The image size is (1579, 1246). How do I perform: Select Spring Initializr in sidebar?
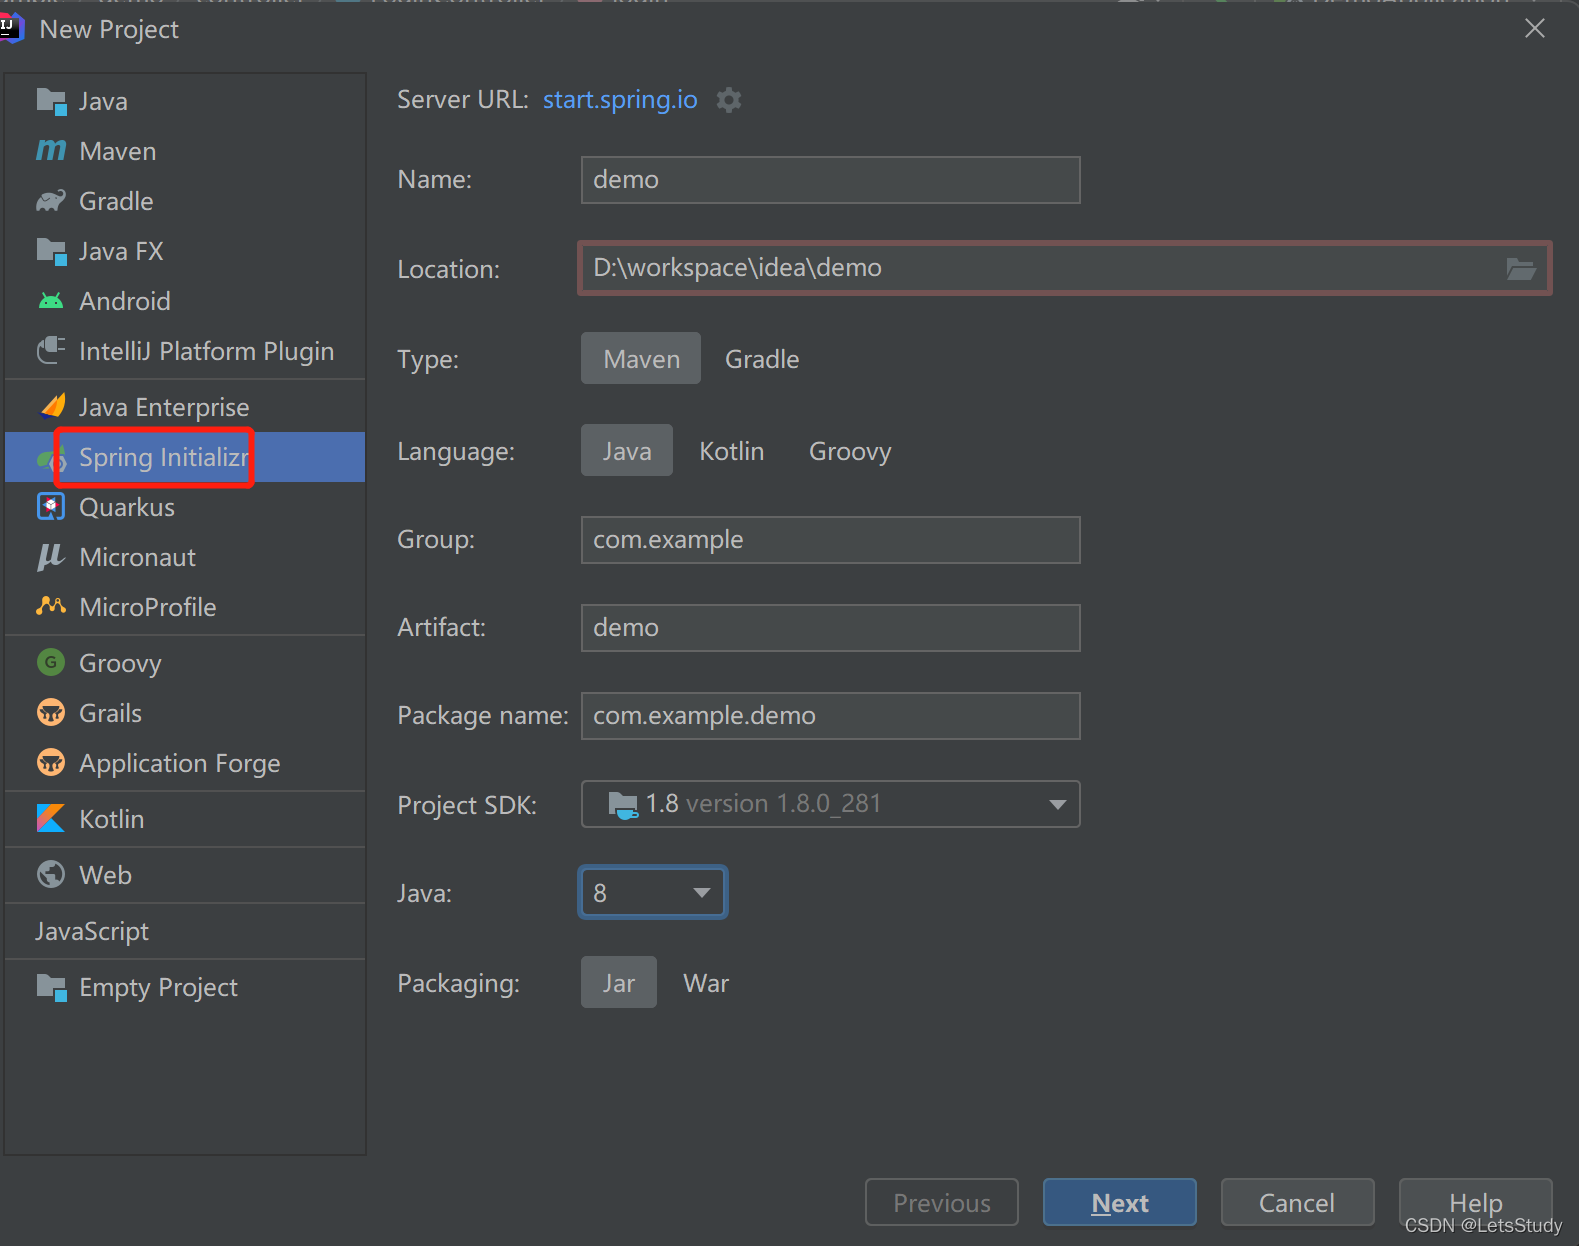(185, 457)
